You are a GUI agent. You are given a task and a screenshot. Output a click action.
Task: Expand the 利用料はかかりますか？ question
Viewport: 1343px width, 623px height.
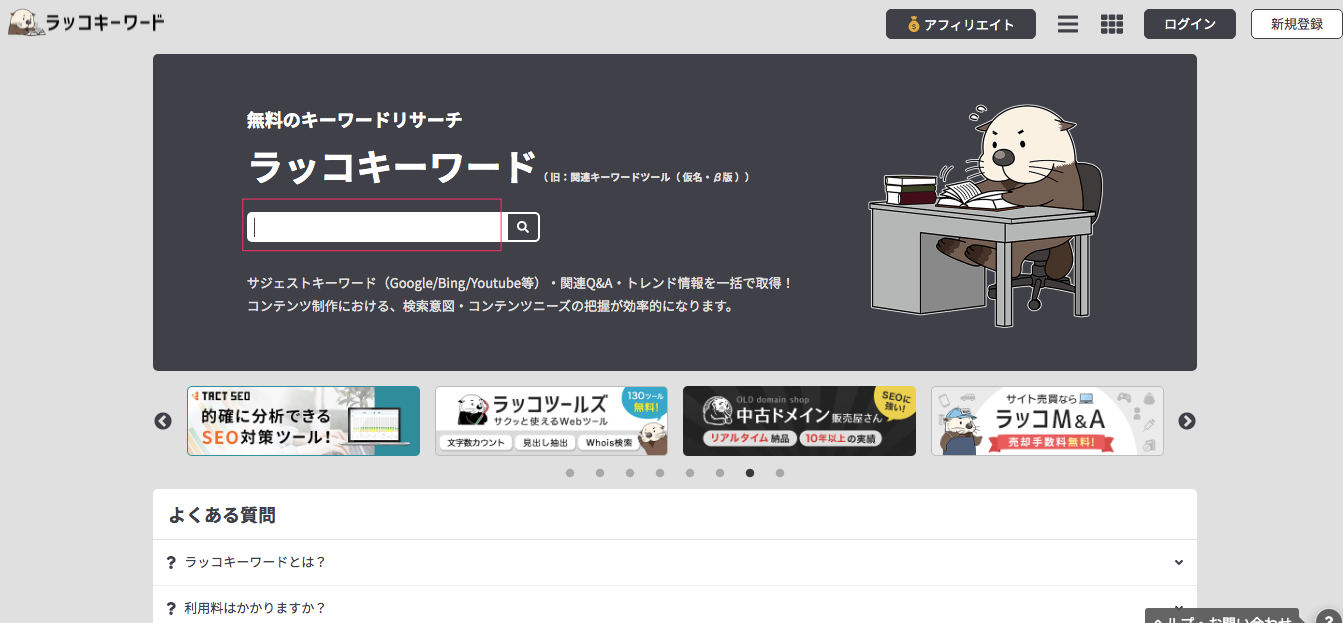click(x=675, y=607)
